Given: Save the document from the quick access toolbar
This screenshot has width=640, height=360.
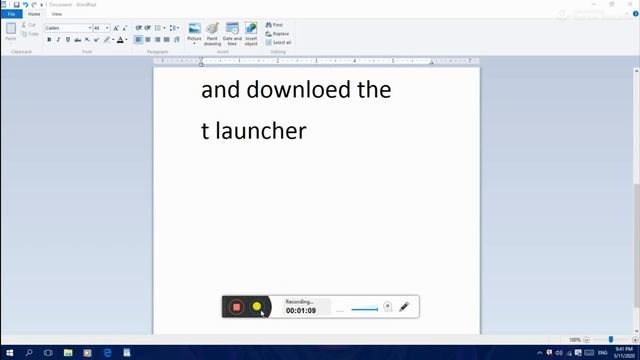Looking at the screenshot, I should (16, 4).
